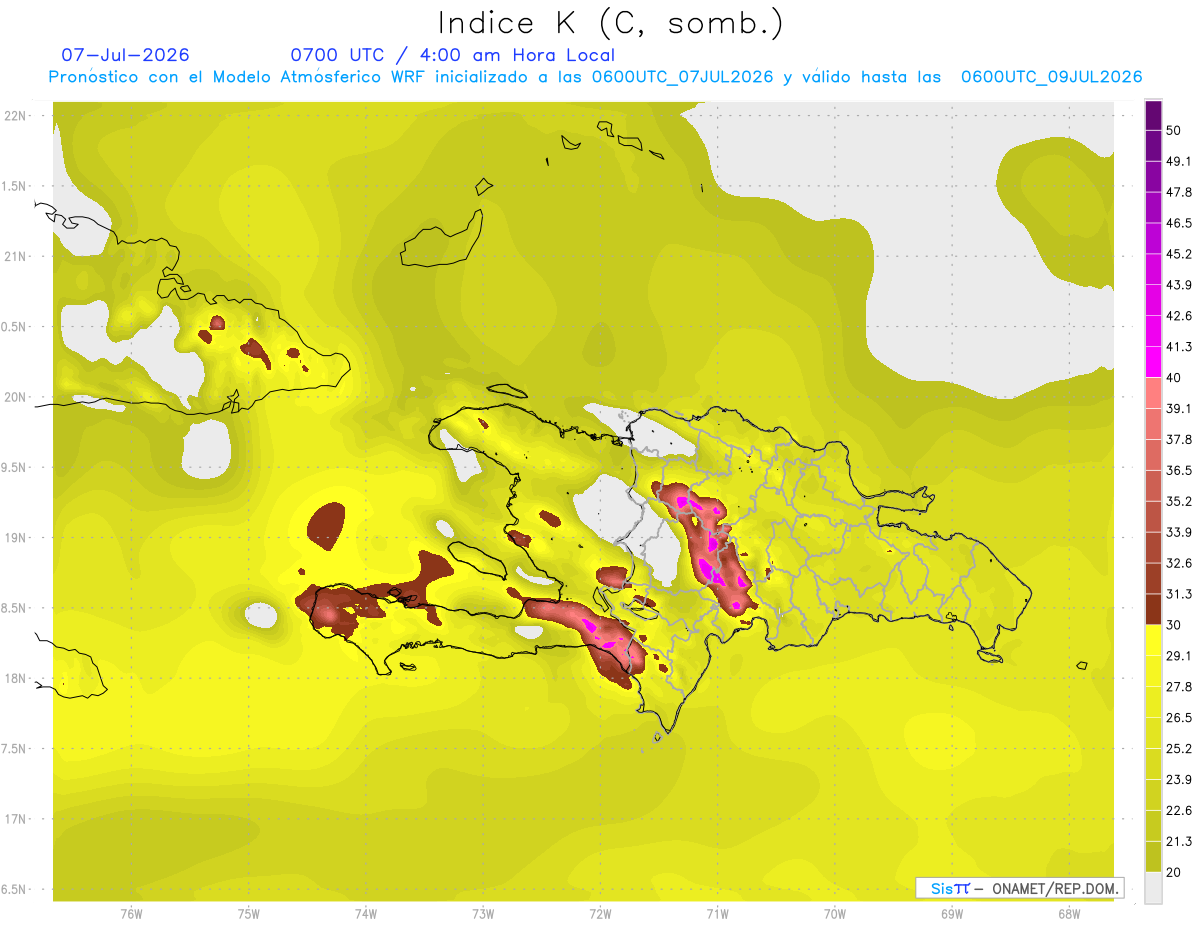The height and width of the screenshot is (927, 1200).
Task: Select the "Pronostico con el Modelo Atmosferico WRF" line
Action: tap(595, 77)
